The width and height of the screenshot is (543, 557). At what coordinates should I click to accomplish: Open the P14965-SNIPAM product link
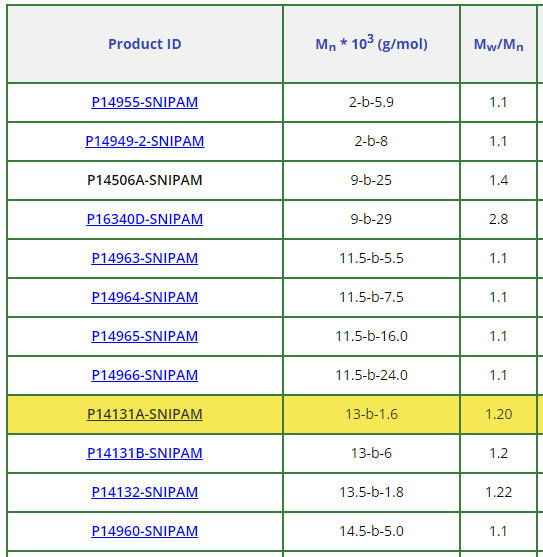(145, 336)
